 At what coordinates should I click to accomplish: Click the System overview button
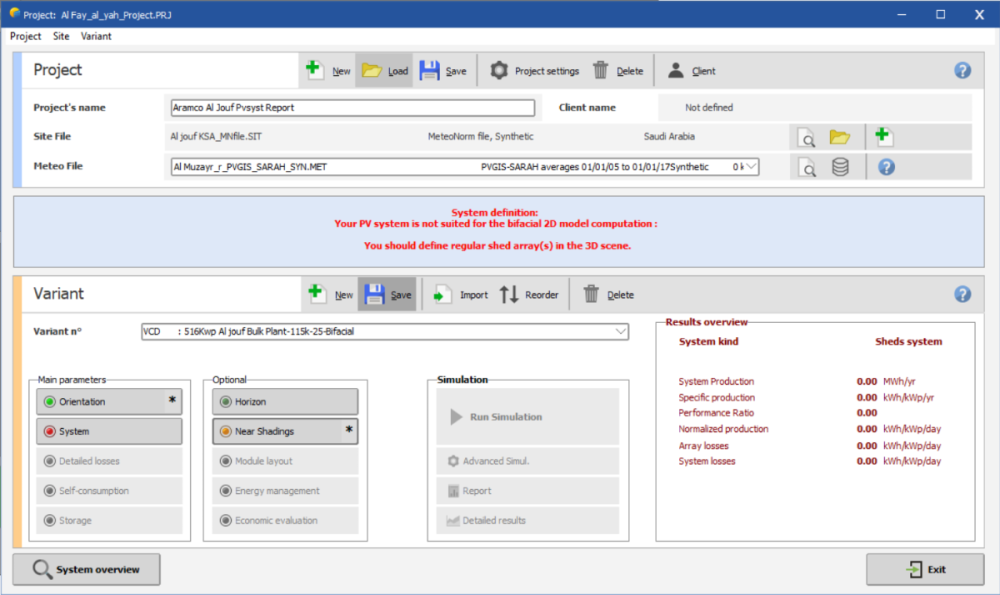click(85, 570)
